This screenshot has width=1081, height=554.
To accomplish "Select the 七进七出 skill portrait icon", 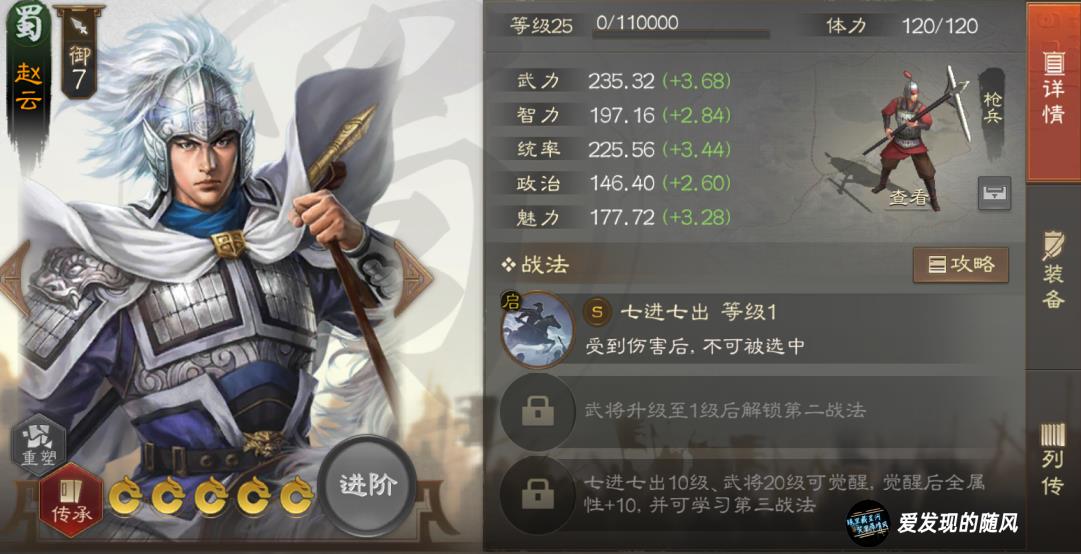I will click(538, 330).
